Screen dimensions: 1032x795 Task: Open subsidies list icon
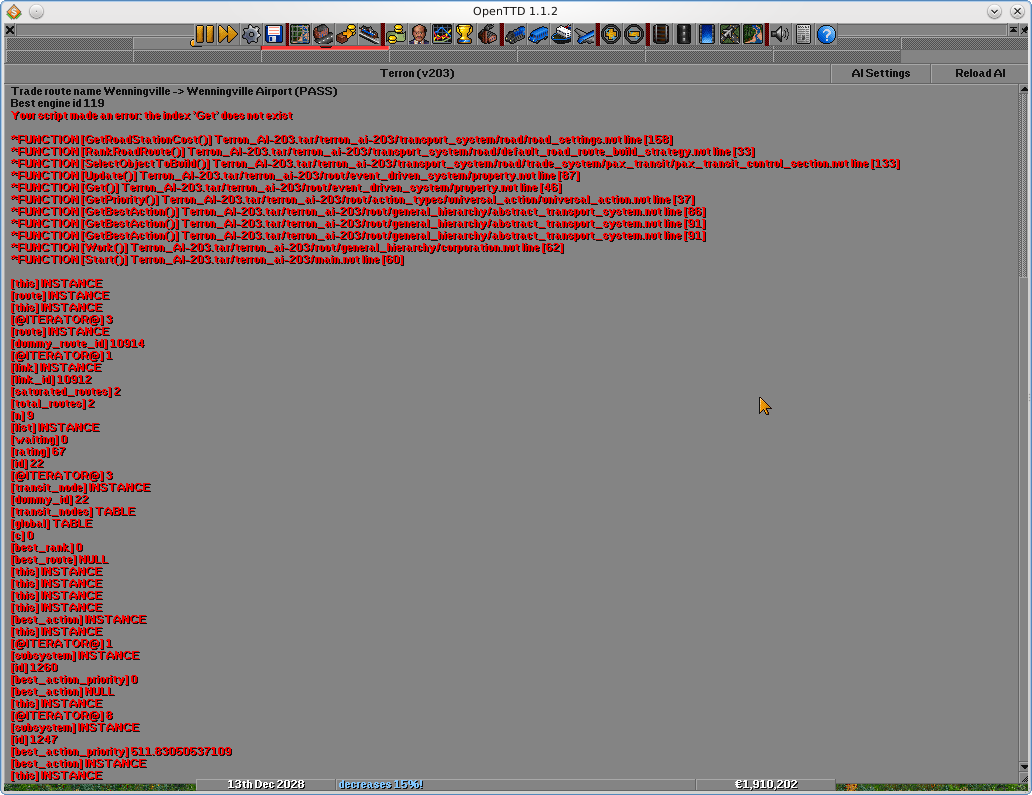click(346, 34)
